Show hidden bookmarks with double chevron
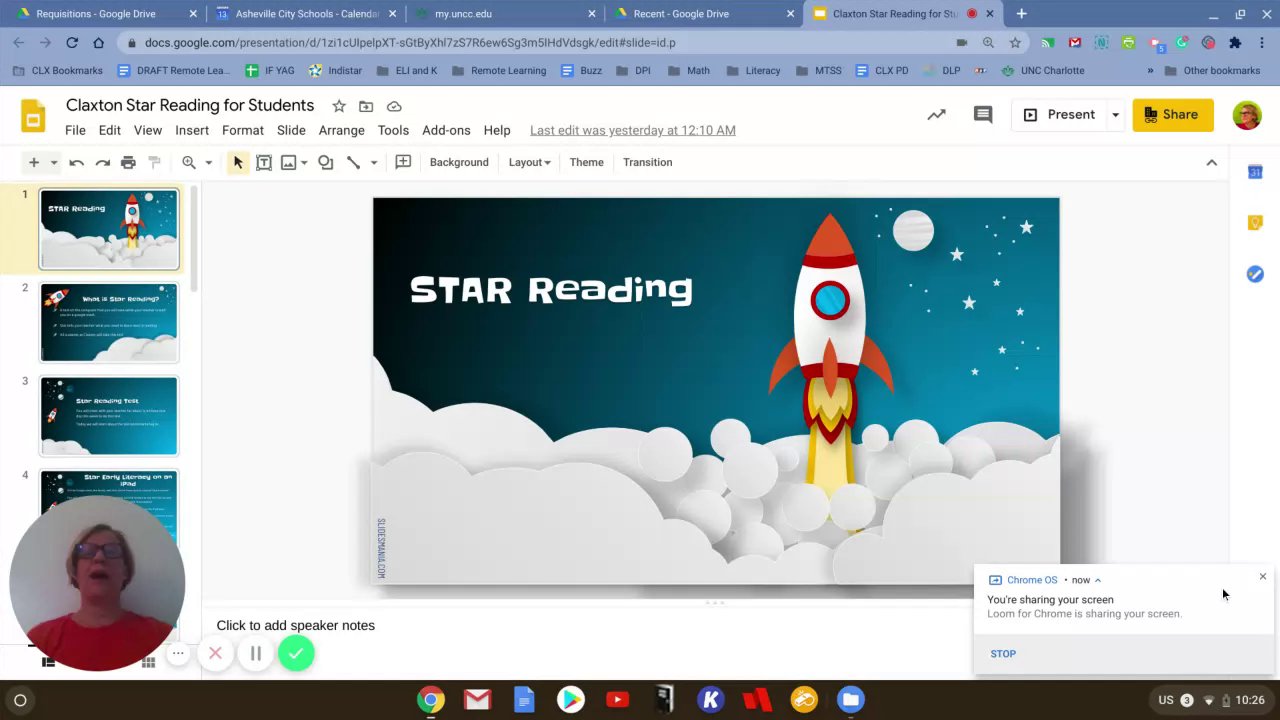The width and height of the screenshot is (1280, 720). point(1150,71)
